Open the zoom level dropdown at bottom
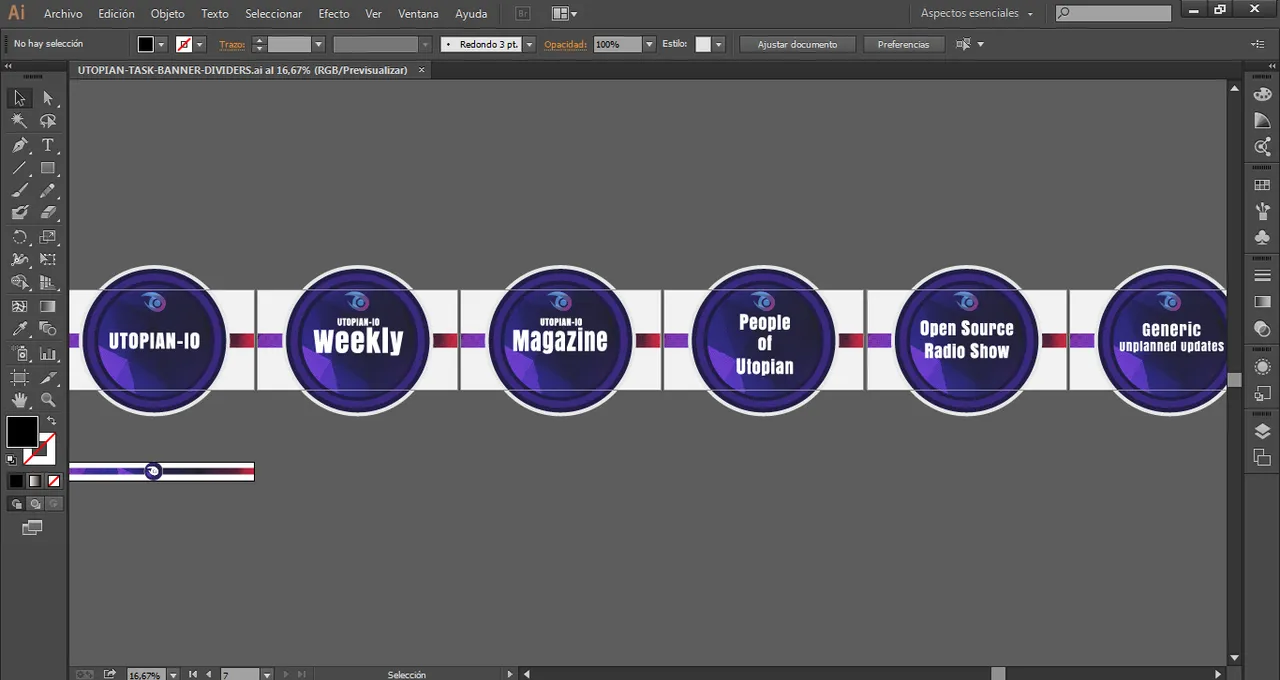 [174, 674]
